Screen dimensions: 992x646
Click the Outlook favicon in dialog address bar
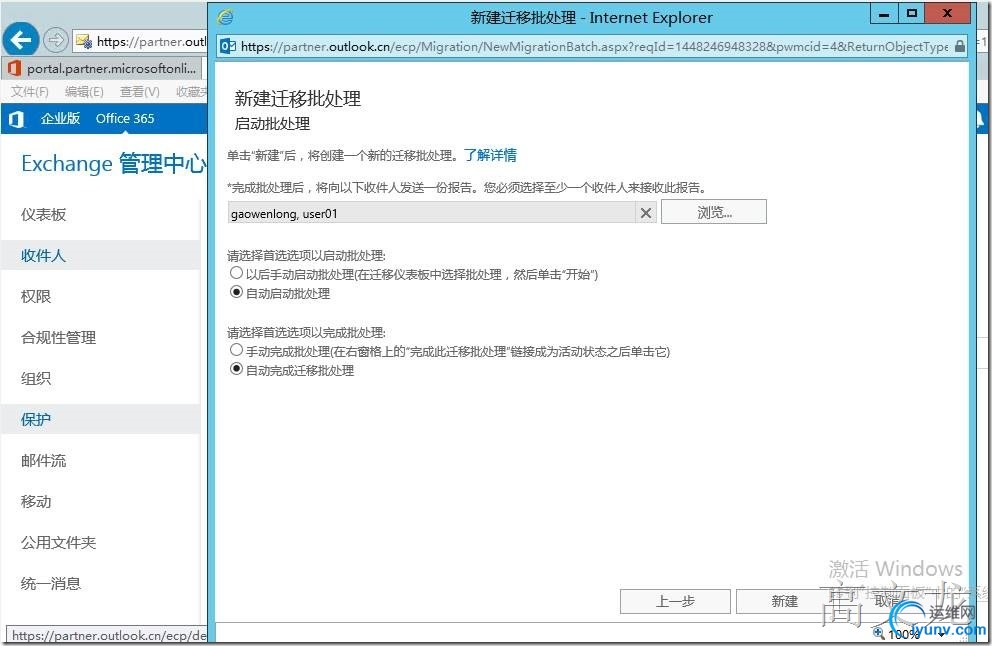(x=228, y=46)
